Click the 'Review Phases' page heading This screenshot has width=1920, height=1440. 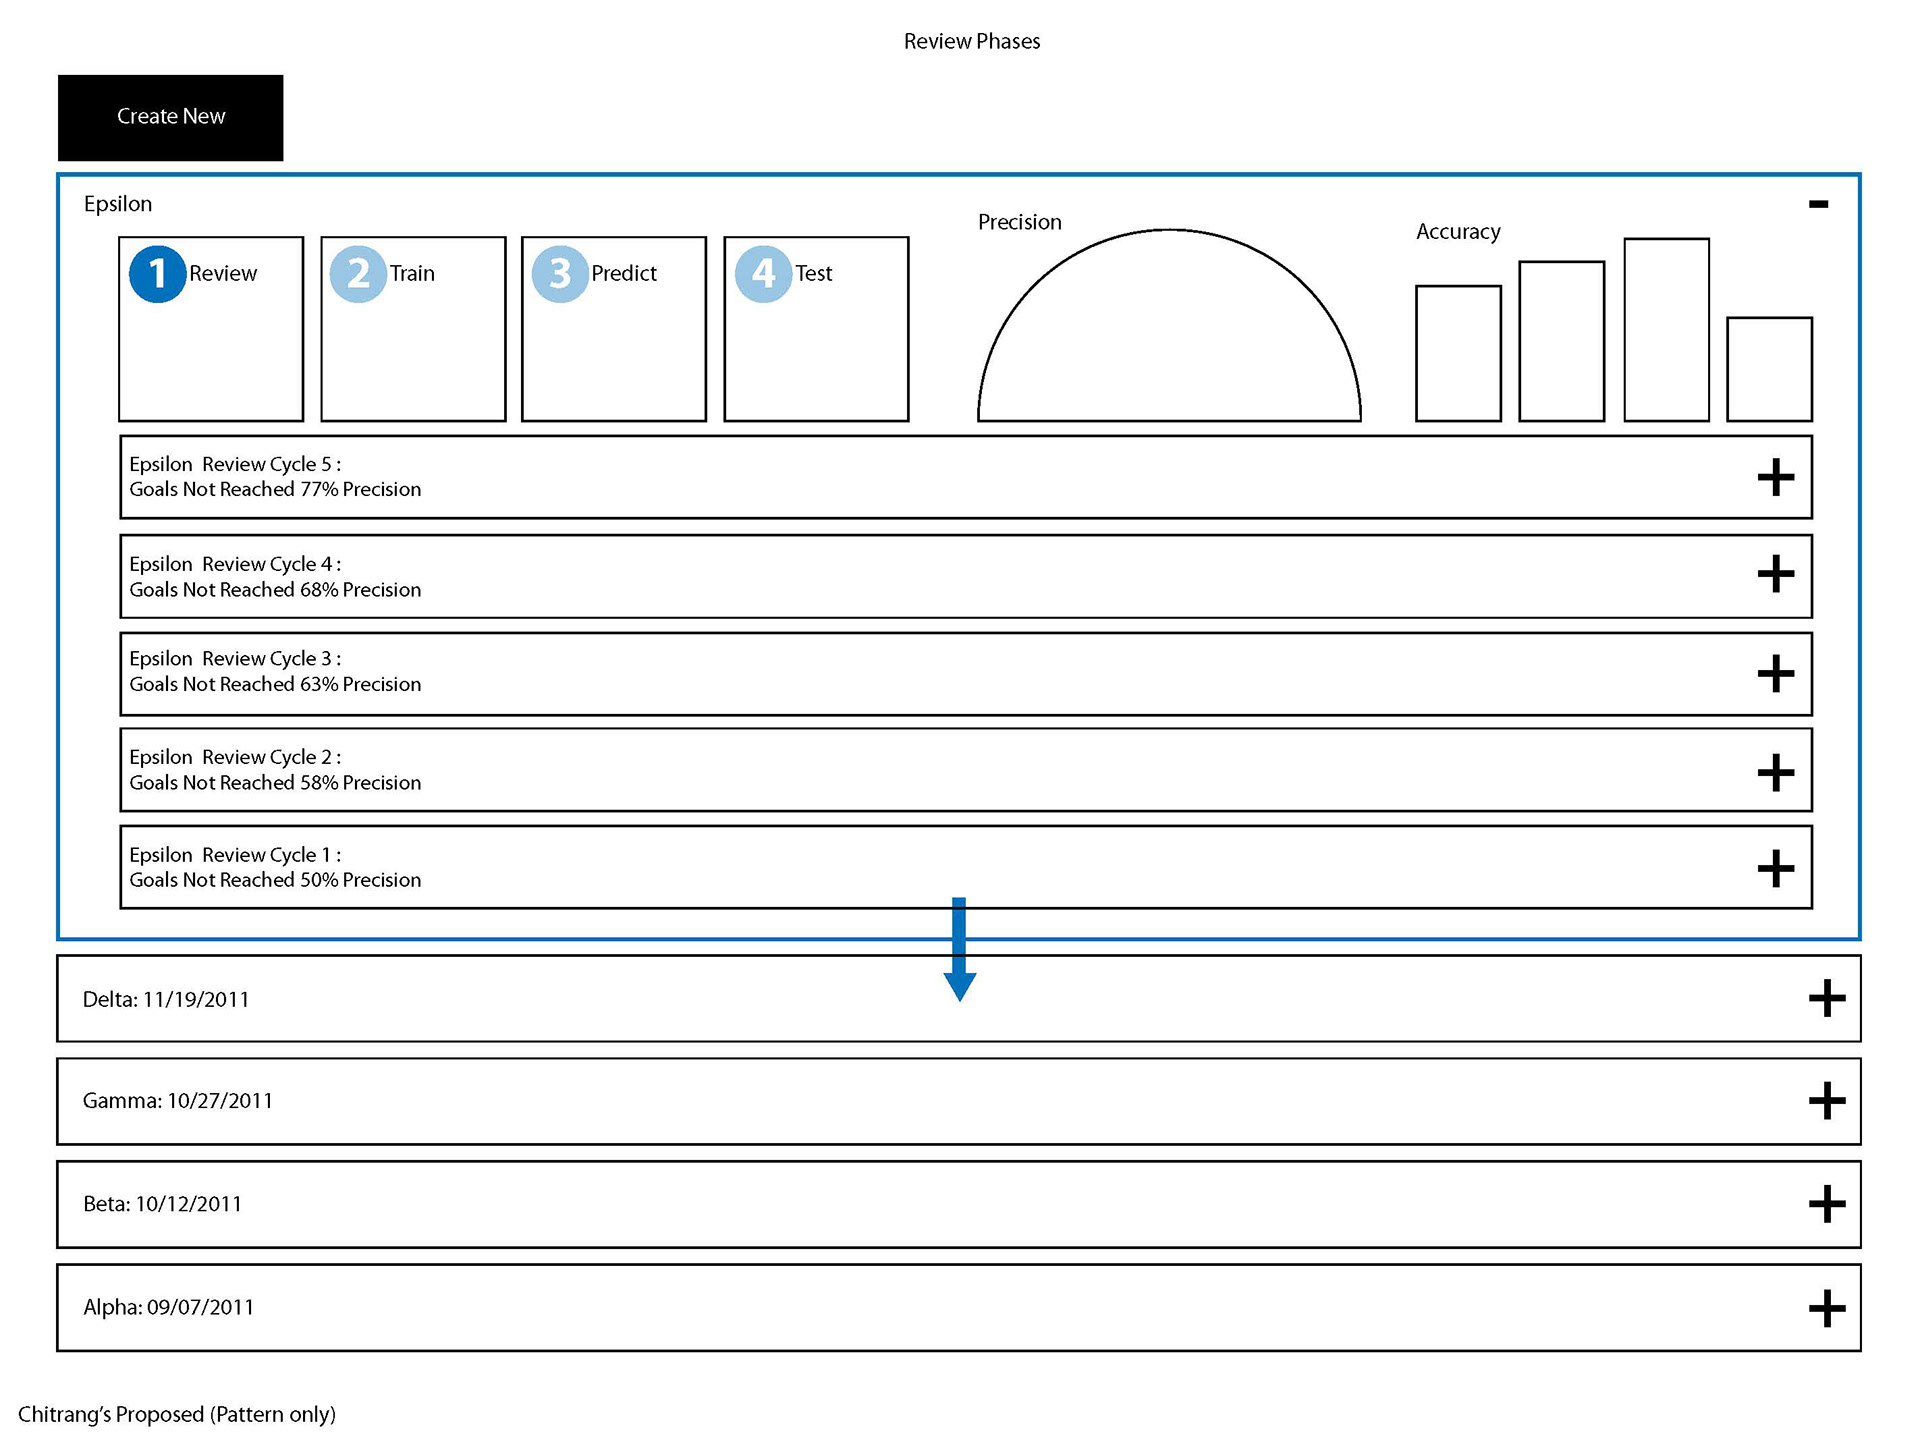tap(972, 42)
